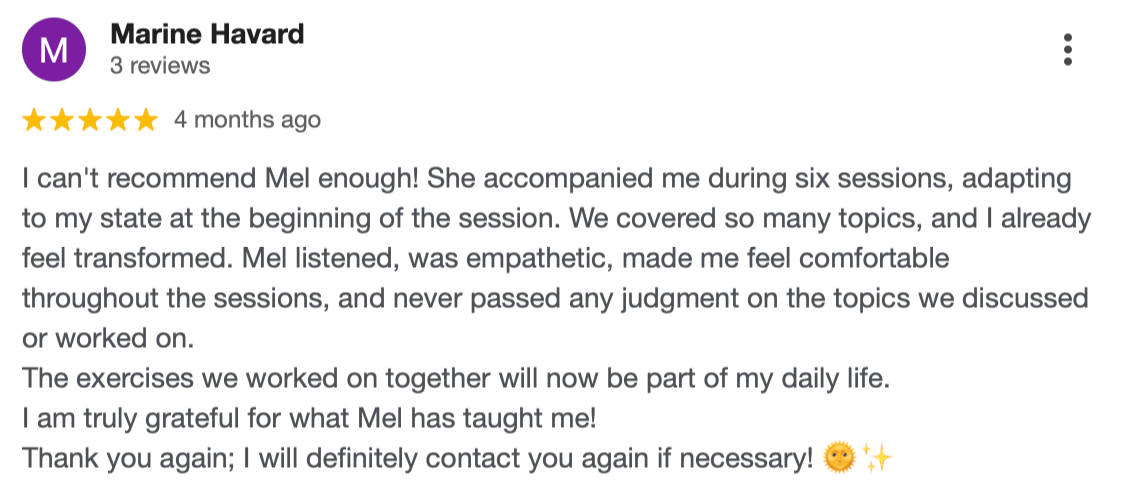Open the three-dot review options menu

1068,49
